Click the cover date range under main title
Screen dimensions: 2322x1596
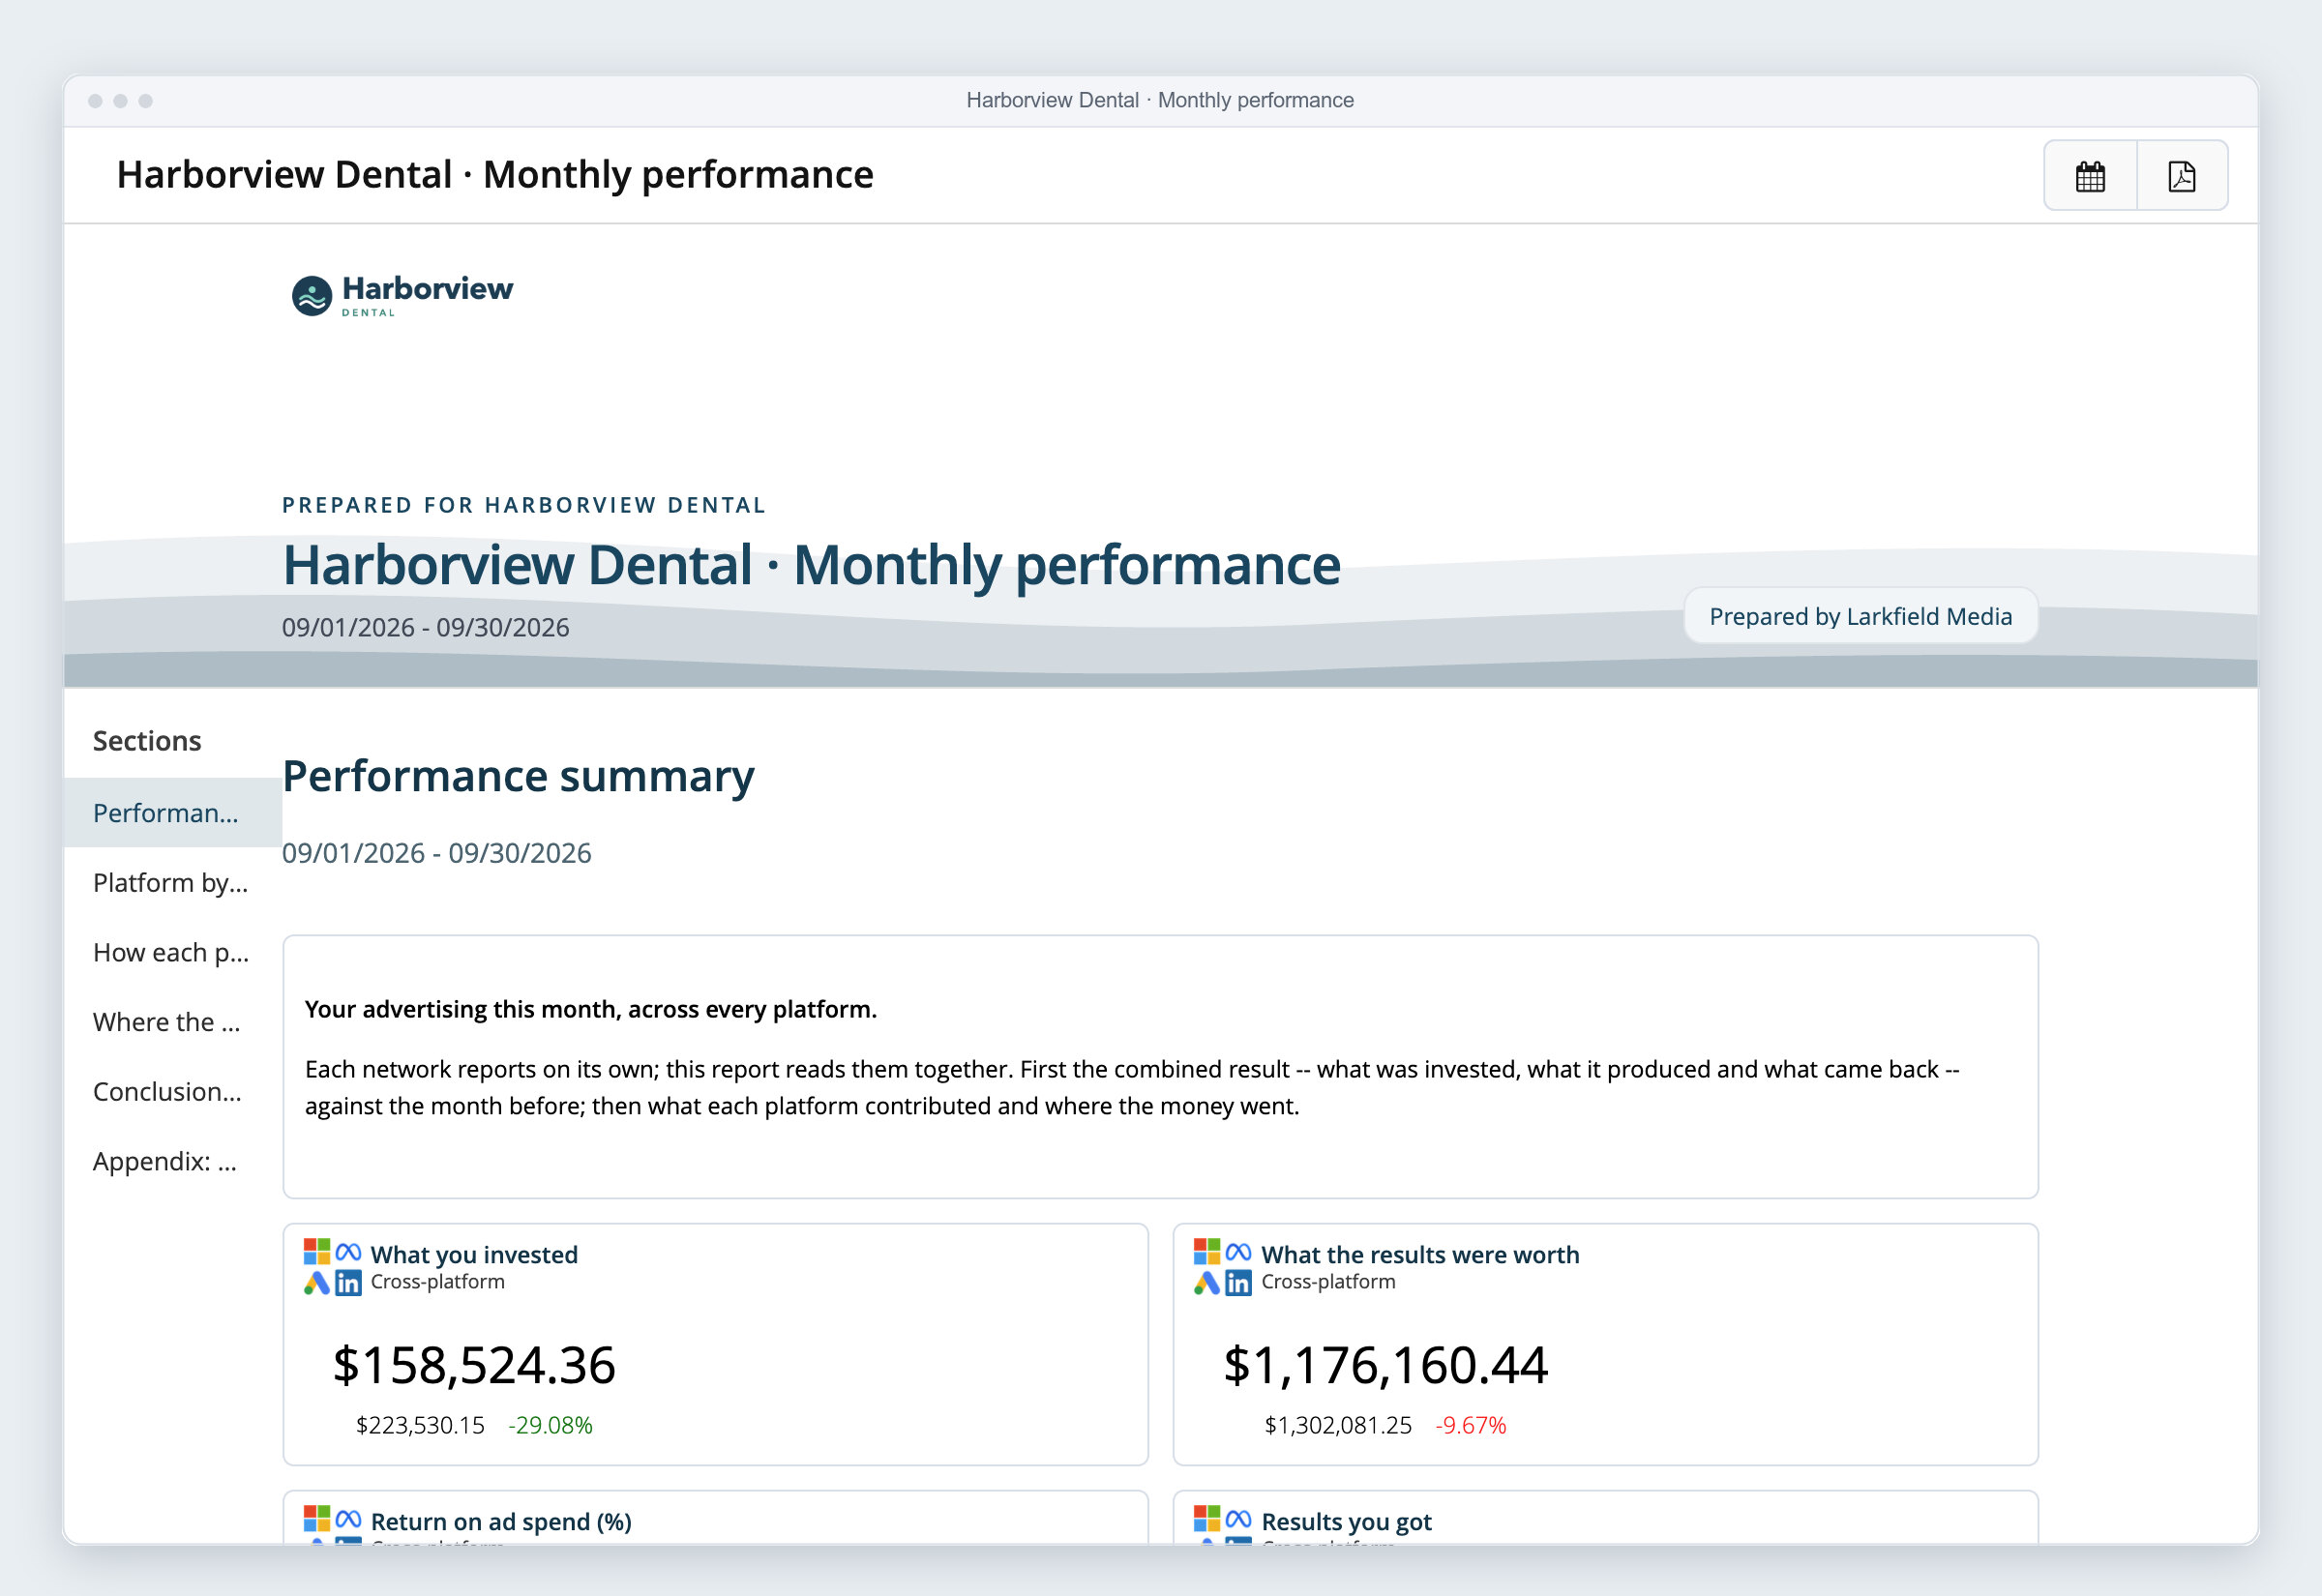[426, 628]
